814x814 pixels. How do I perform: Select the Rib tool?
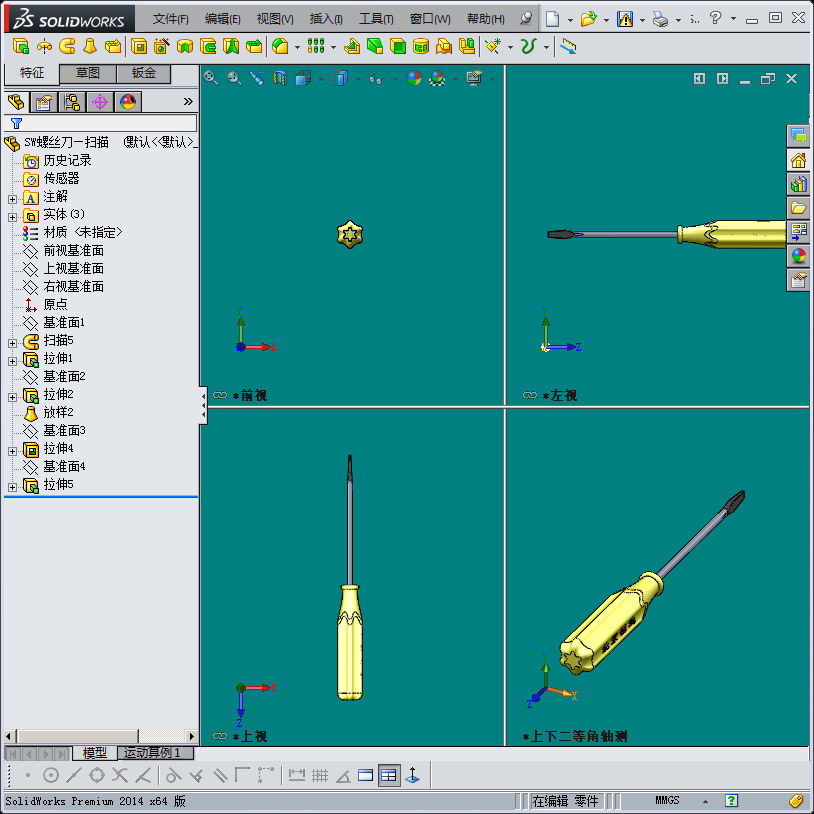point(352,47)
